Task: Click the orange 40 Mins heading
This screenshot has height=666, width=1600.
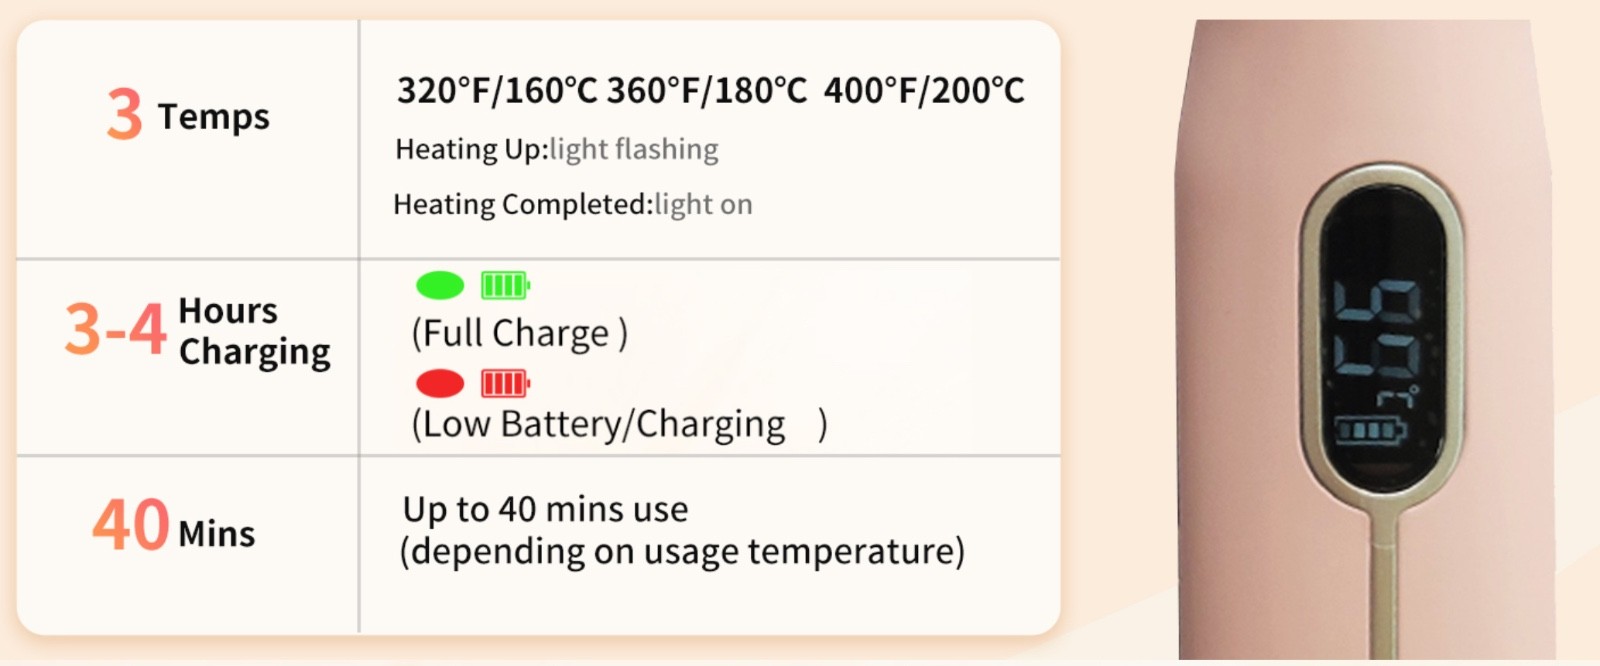Action: click(x=173, y=526)
